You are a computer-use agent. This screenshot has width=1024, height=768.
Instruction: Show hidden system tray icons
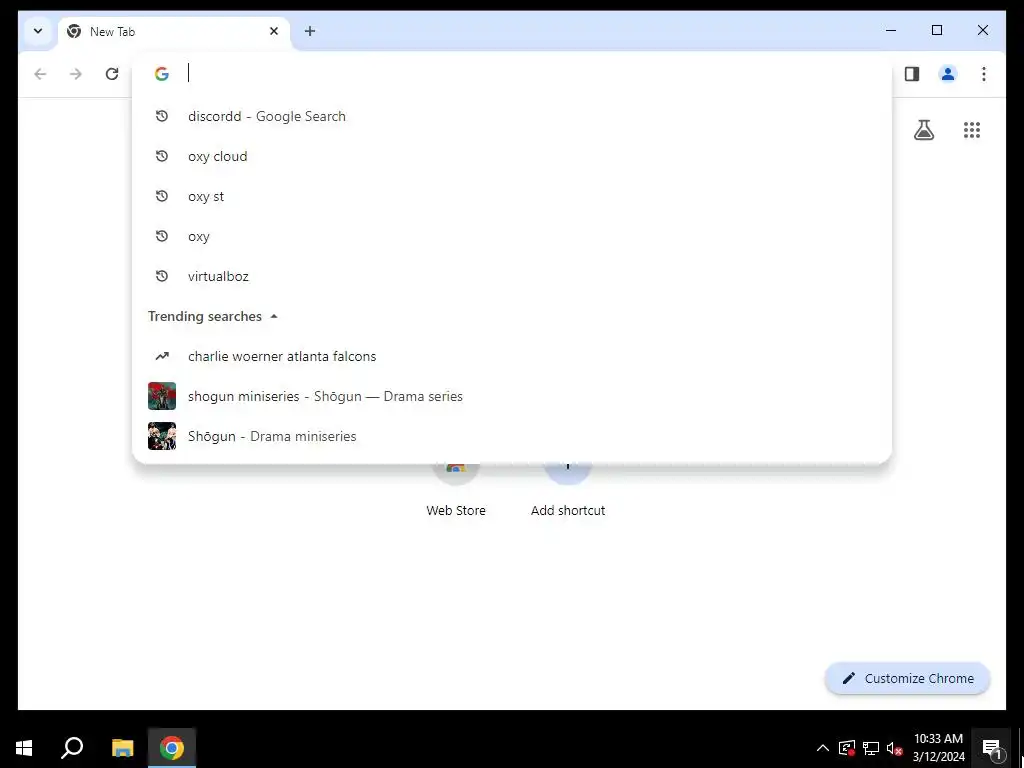click(823, 748)
